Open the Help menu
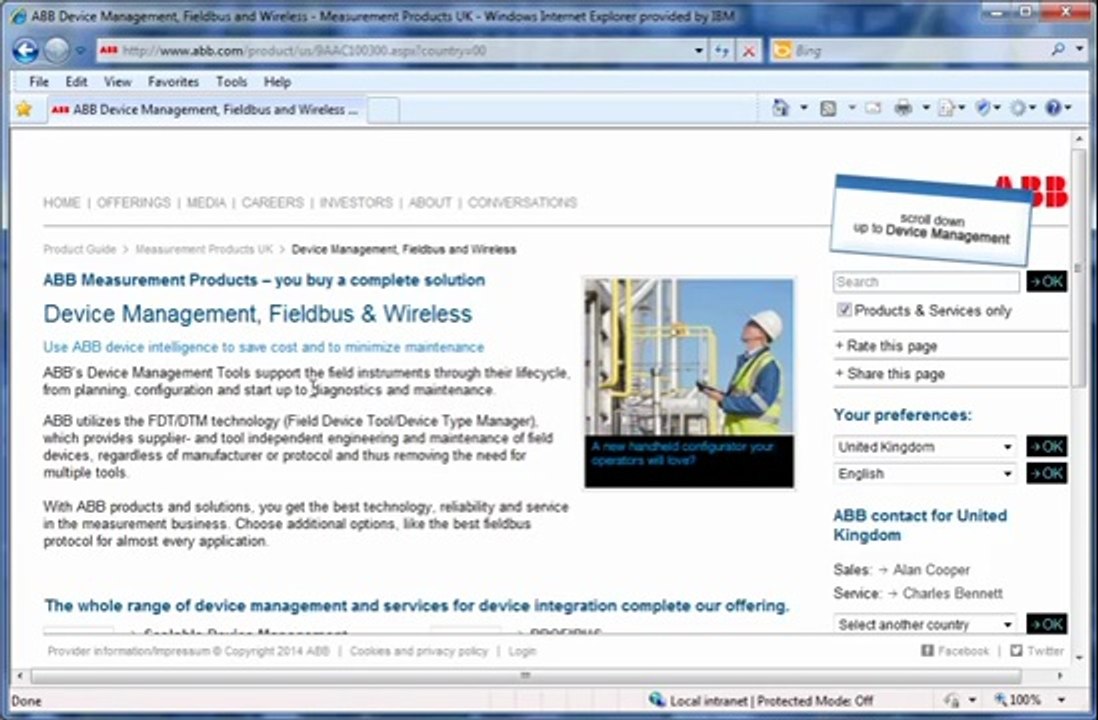 (x=277, y=82)
